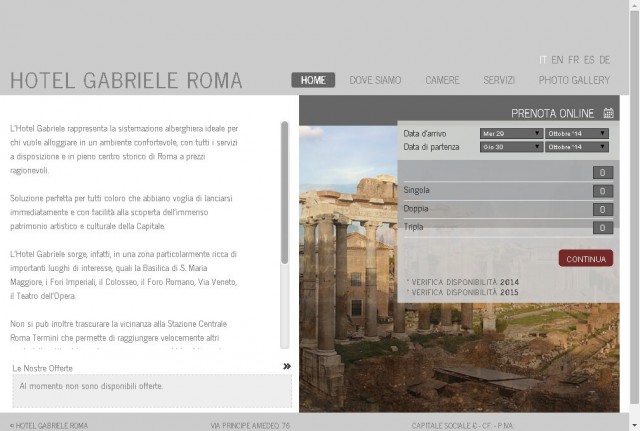Image resolution: width=640 pixels, height=431 pixels.
Task: Click the 'PRENOTA ONLINE' heading text
Action: pyautogui.click(x=552, y=113)
